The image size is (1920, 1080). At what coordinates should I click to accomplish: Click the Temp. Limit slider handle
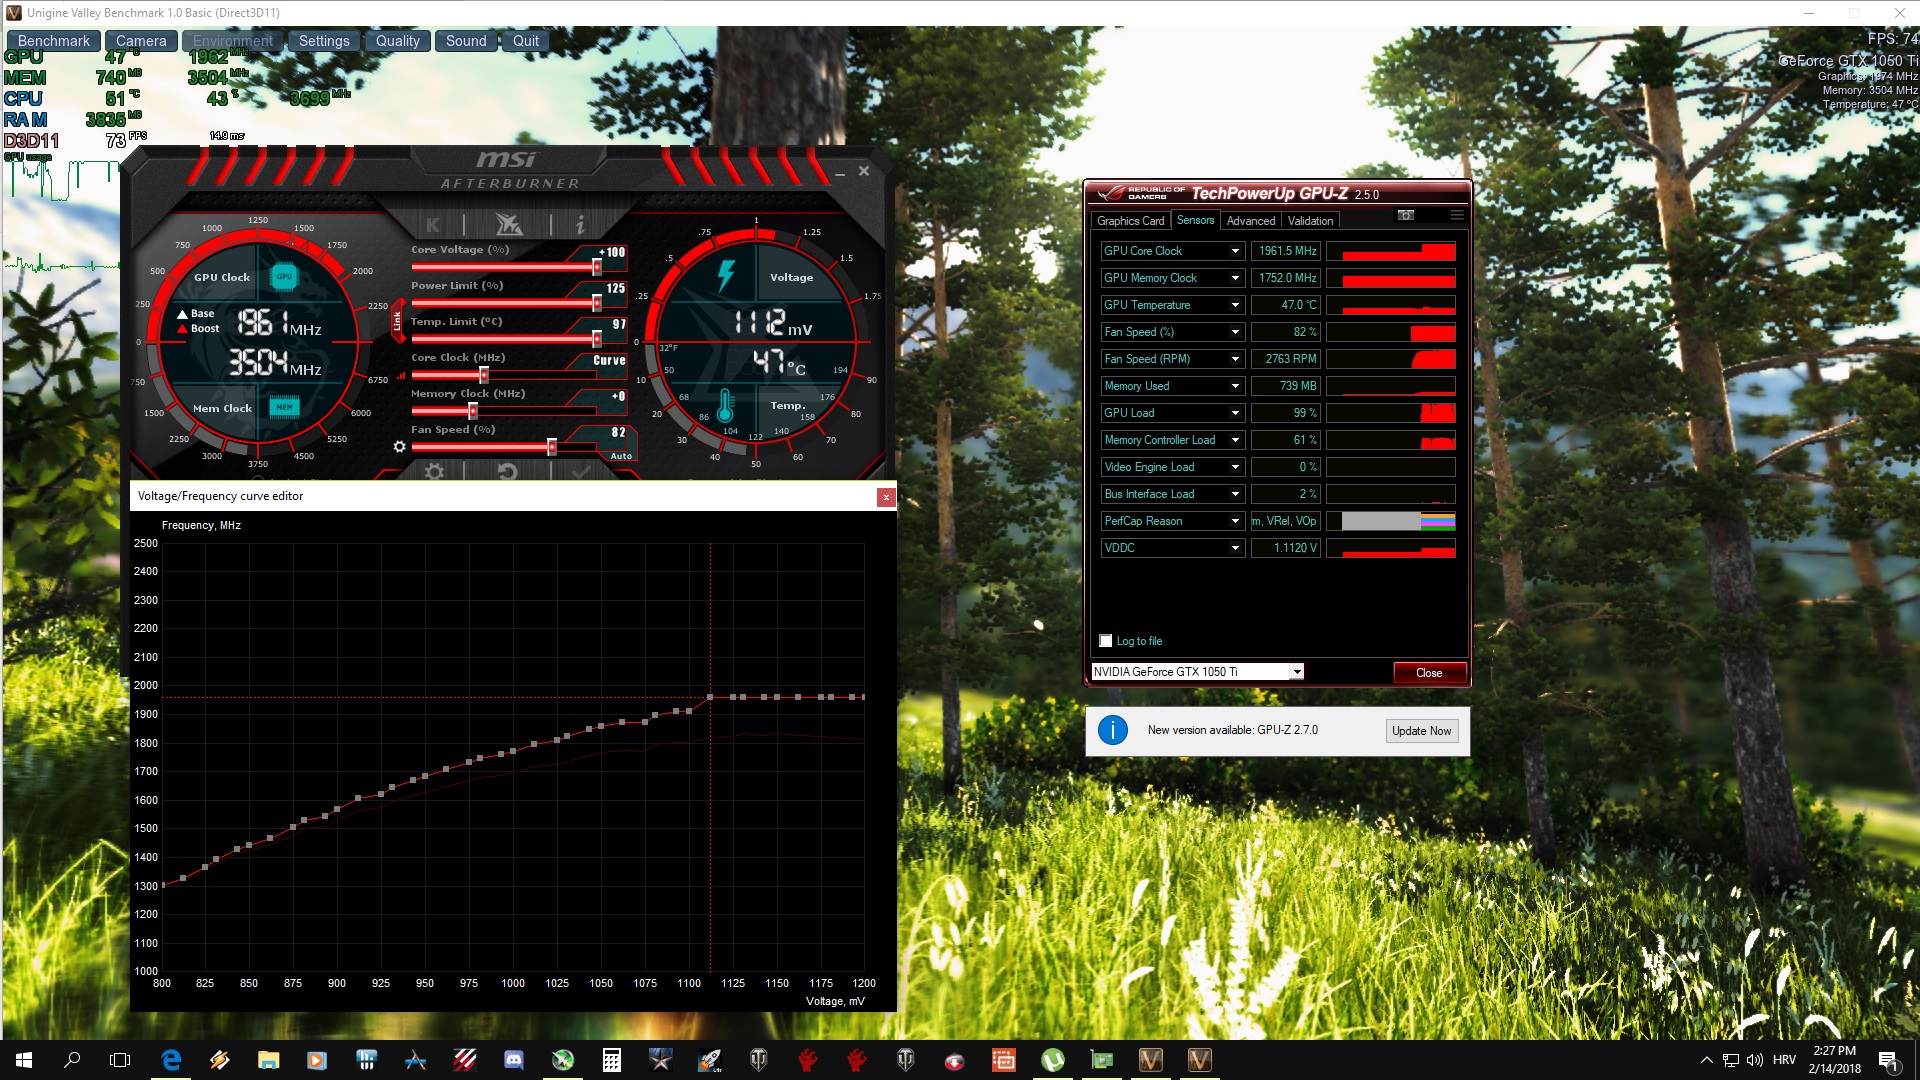pyautogui.click(x=597, y=339)
